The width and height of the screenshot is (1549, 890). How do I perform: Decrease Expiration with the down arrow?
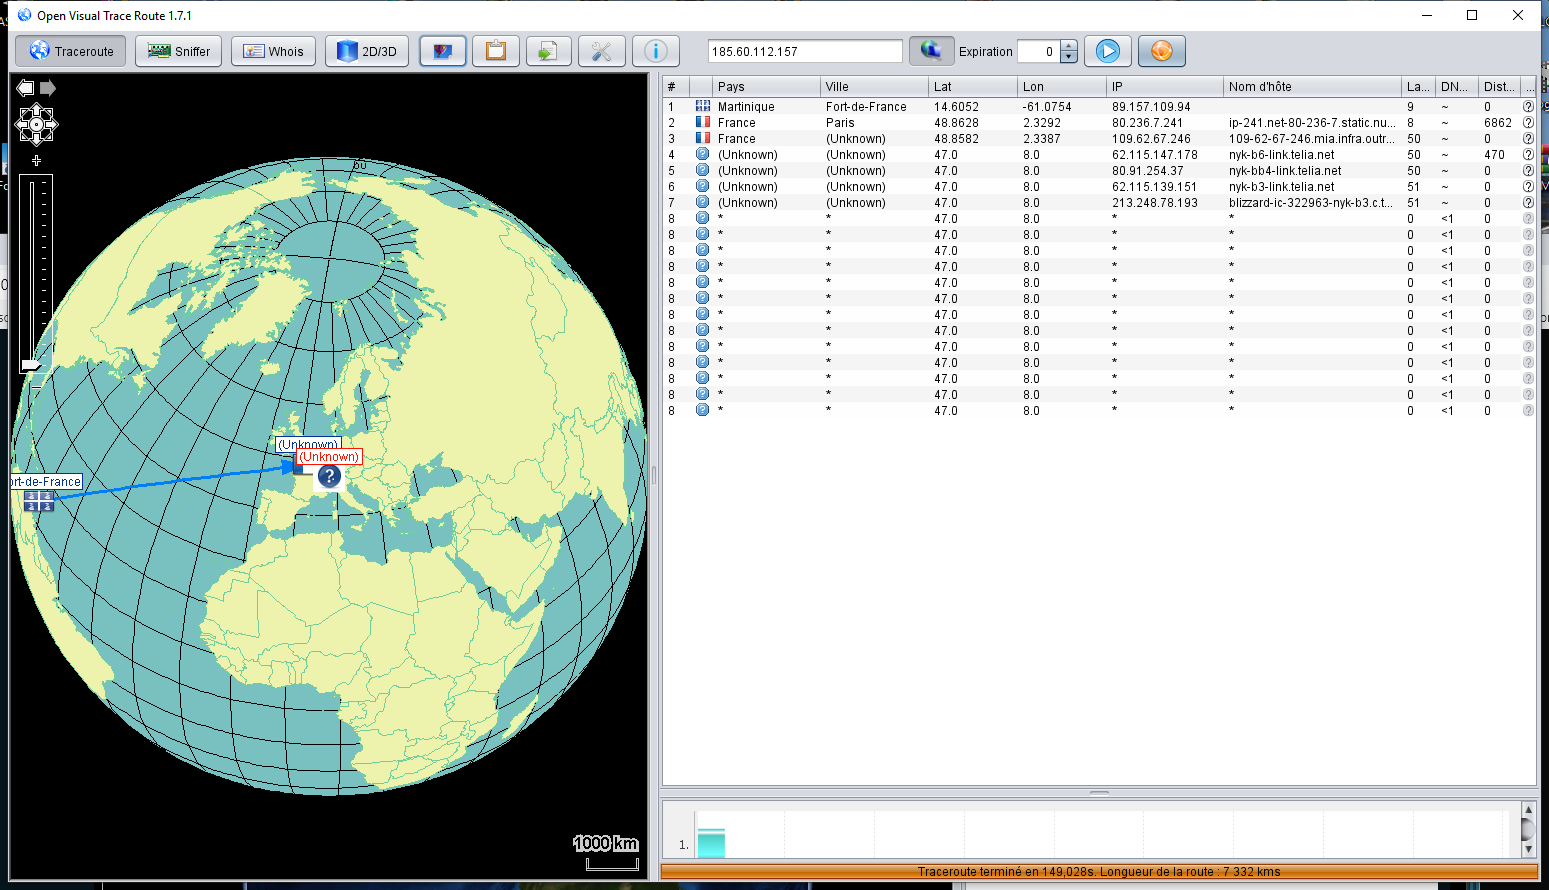click(x=1069, y=57)
